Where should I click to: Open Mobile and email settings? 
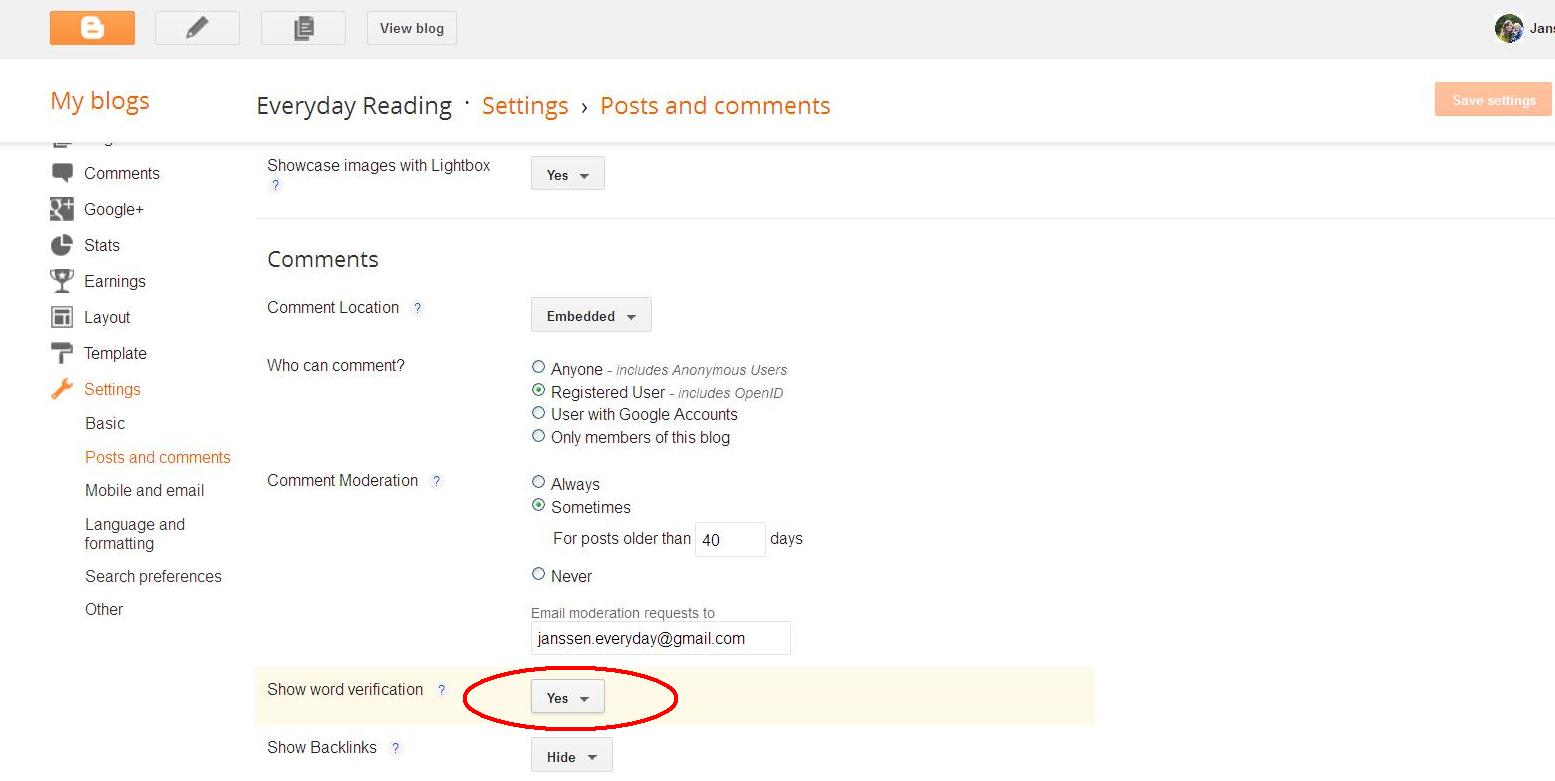point(144,490)
